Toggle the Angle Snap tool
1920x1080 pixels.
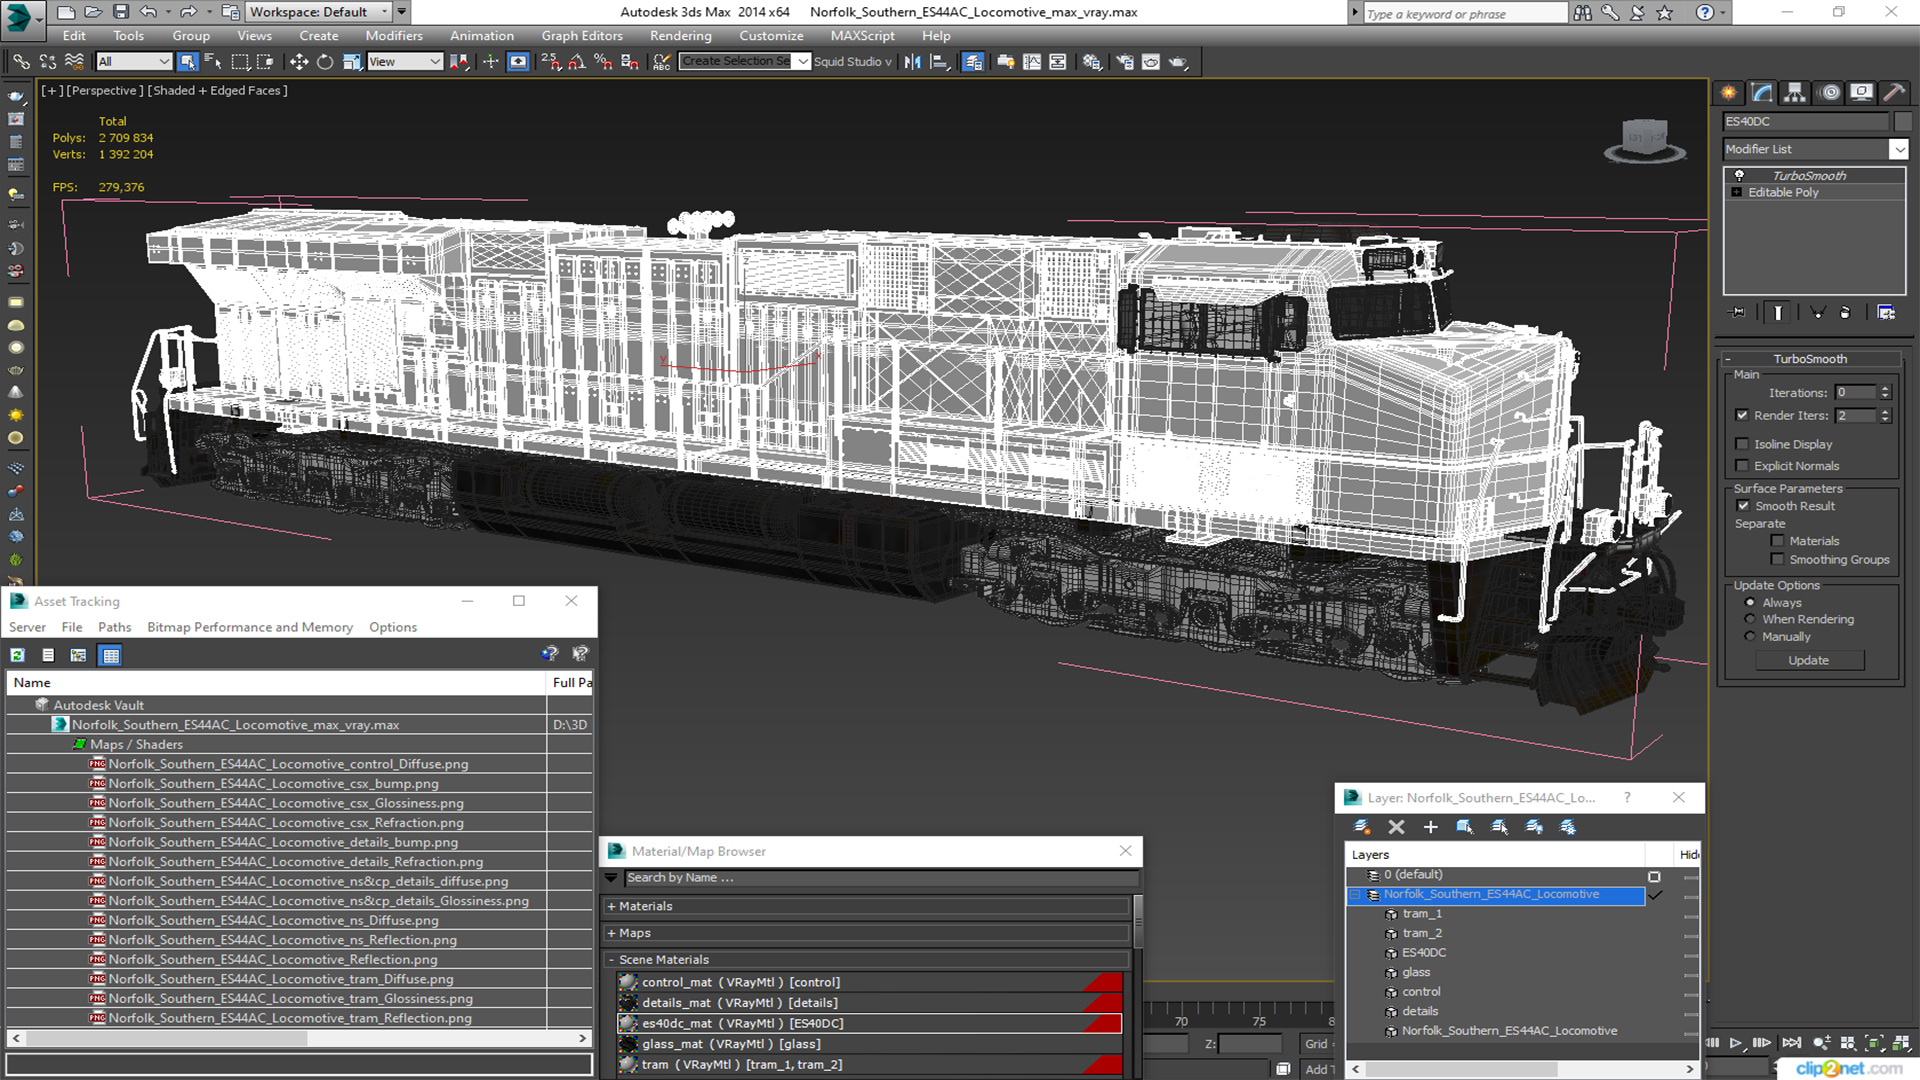(576, 62)
